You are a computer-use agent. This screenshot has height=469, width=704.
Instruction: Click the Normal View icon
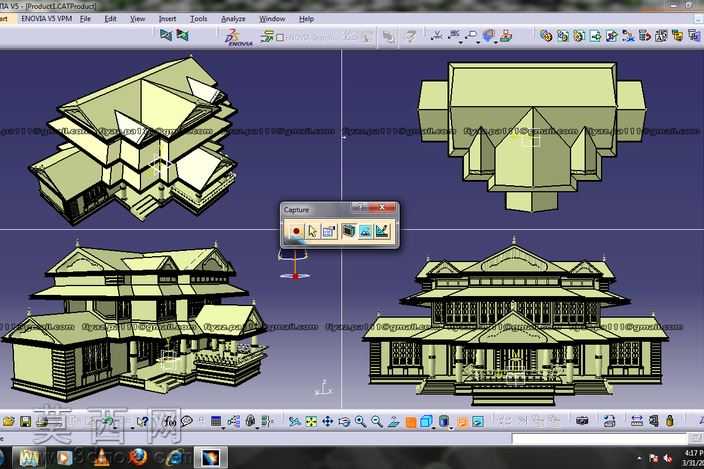394,421
